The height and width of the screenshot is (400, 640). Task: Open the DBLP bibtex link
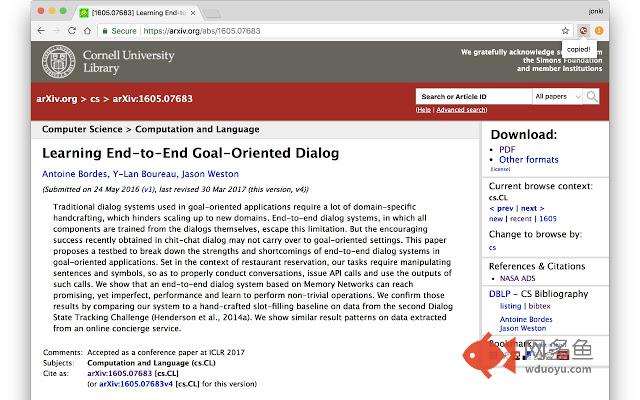pyautogui.click(x=540, y=306)
